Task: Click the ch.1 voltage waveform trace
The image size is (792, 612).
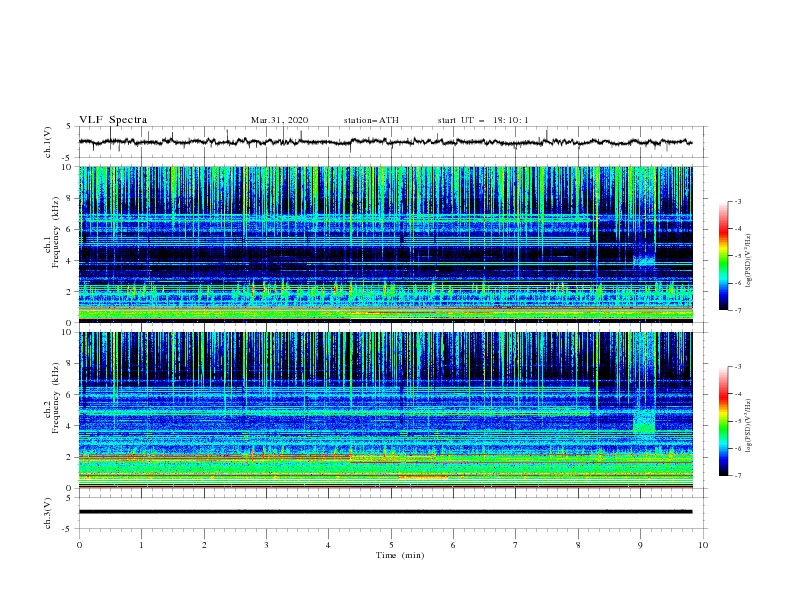Action: [385, 142]
